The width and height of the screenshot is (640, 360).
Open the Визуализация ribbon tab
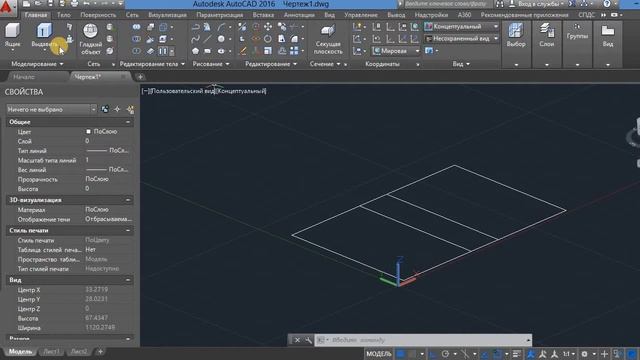167,15
